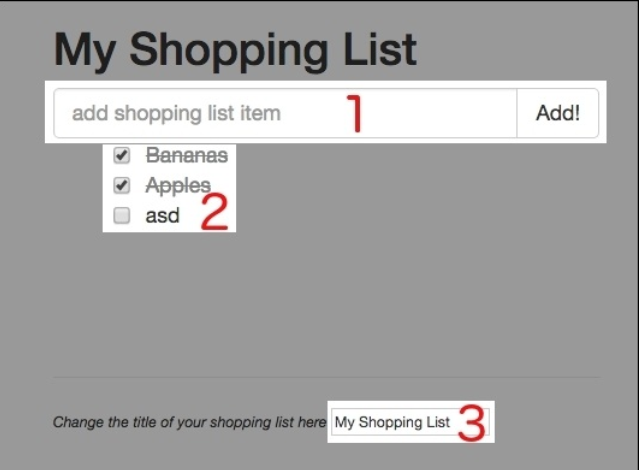The width and height of the screenshot is (639, 470).
Task: Uncheck the Apples checkbox
Action: coord(122,186)
